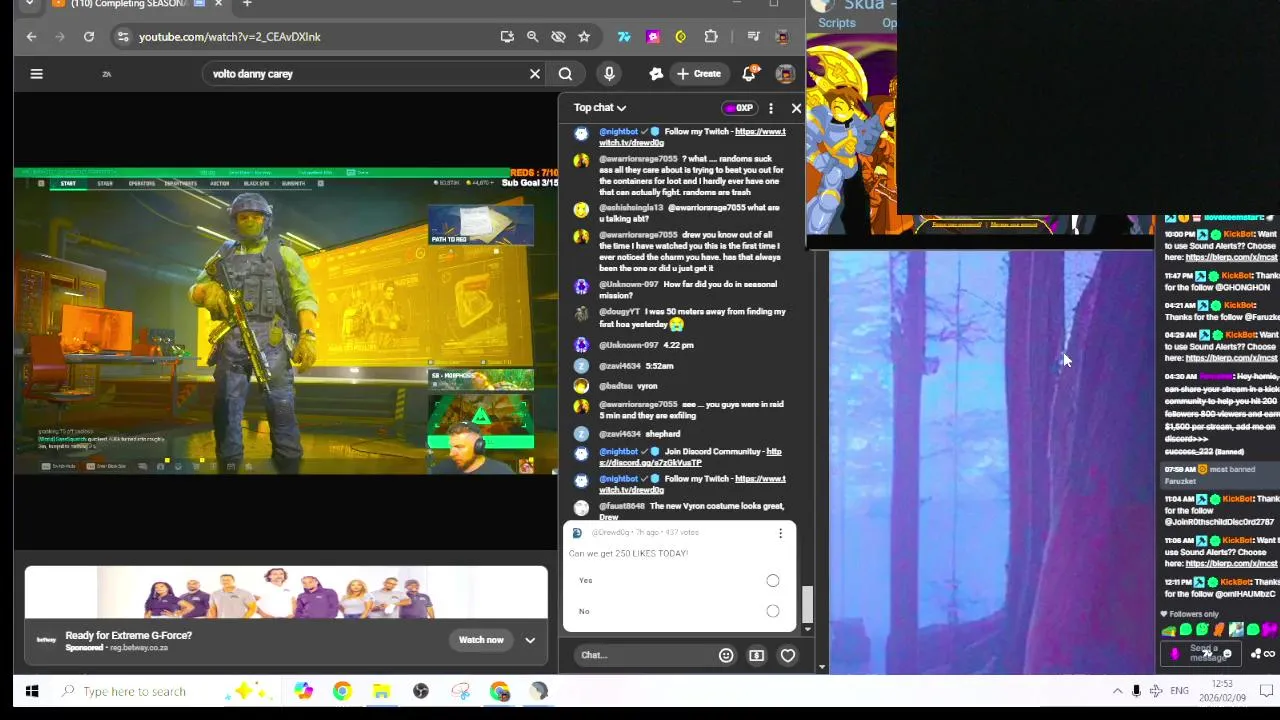
Task: Open the Windows Start menu
Action: [32, 691]
